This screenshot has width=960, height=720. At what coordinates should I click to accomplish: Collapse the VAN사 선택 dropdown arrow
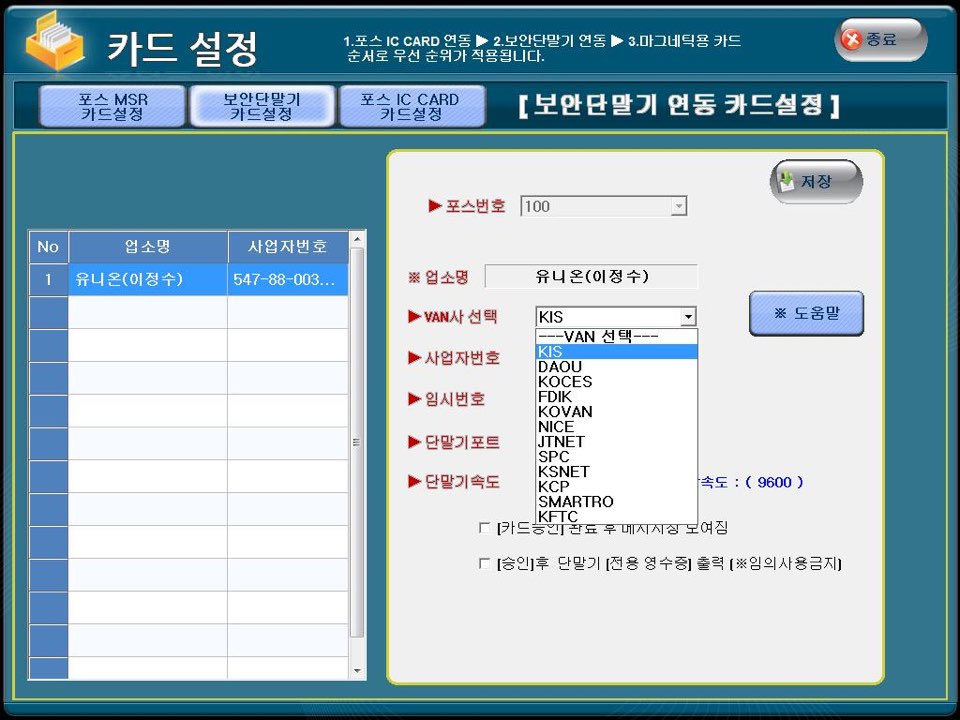tap(688, 317)
